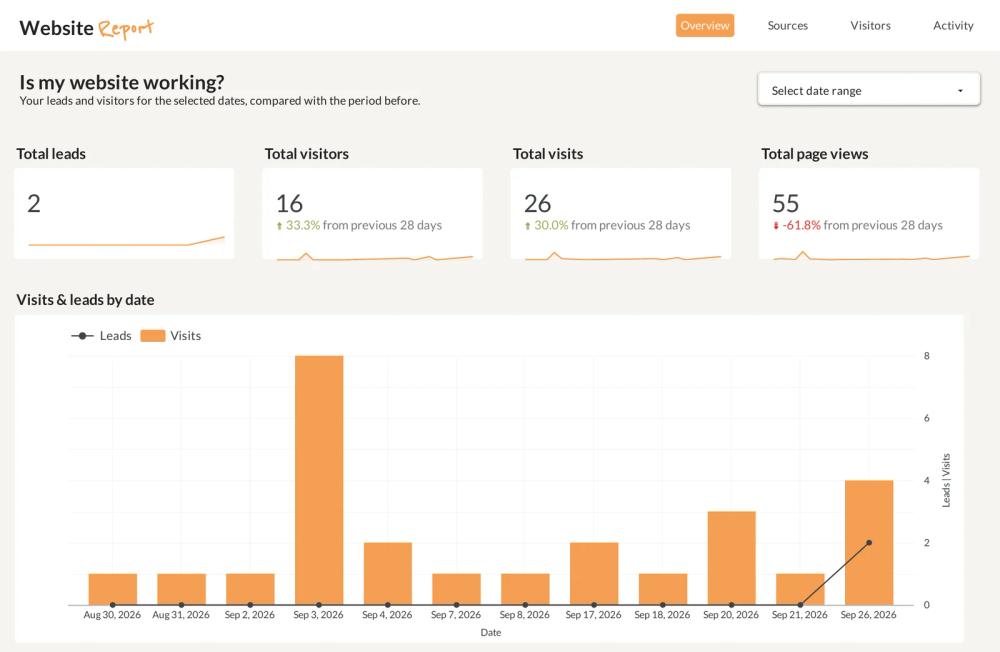
Task: Go to the Visitors tab
Action: [870, 26]
